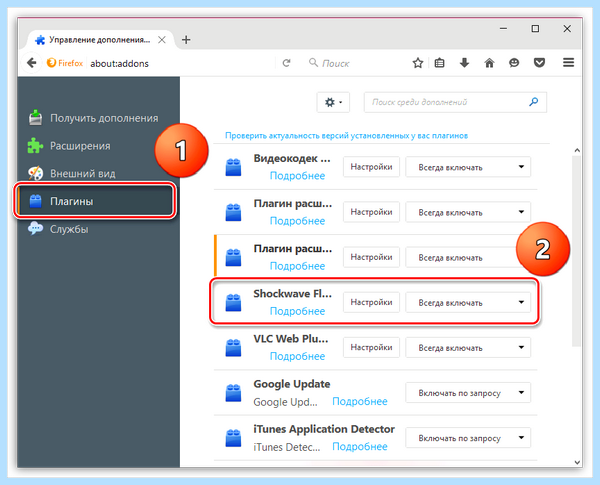Open the Получить дополнения section

pos(94,118)
